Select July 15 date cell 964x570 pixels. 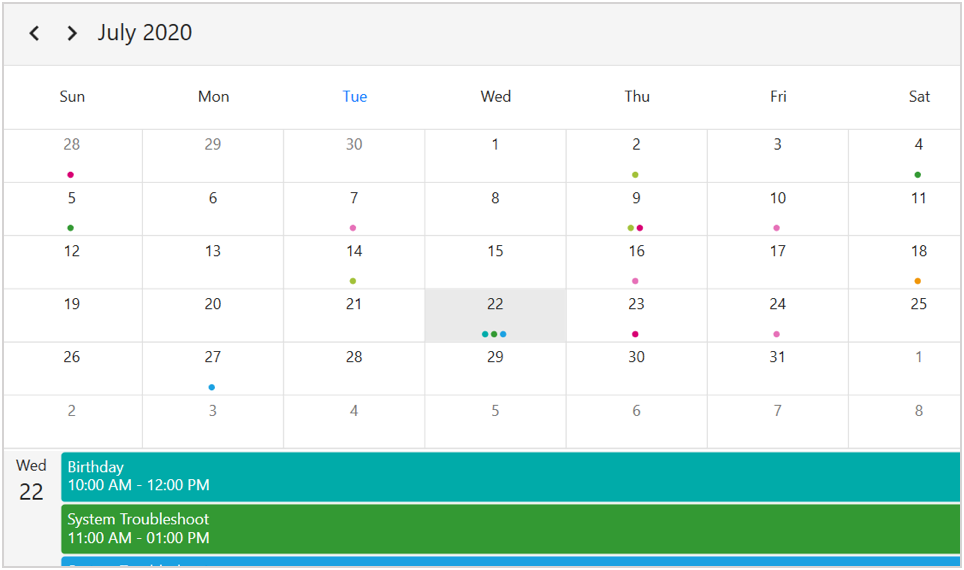coord(496,262)
